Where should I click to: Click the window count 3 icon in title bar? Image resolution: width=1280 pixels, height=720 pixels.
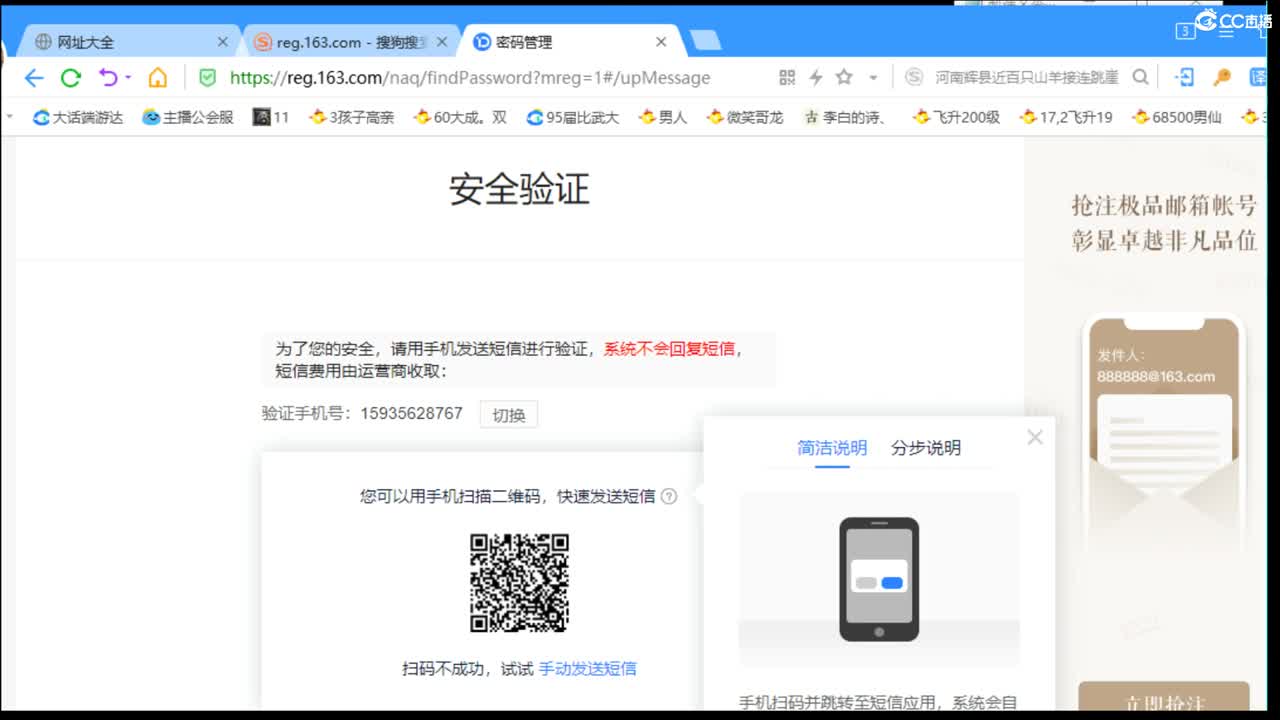pyautogui.click(x=1185, y=31)
